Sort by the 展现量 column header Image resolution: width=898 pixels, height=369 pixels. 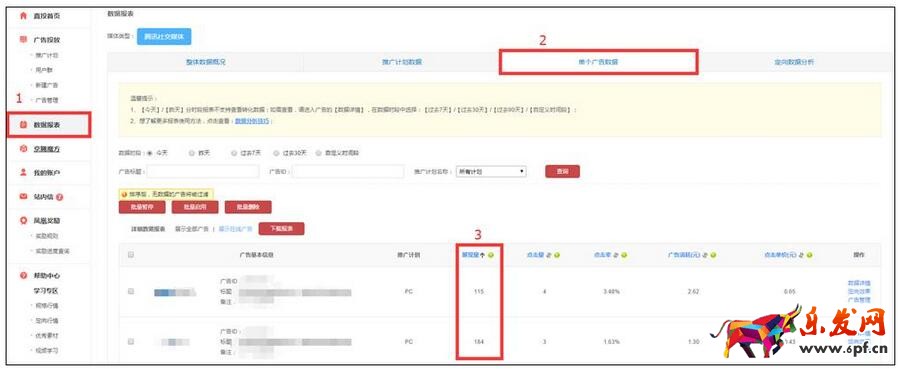471,255
